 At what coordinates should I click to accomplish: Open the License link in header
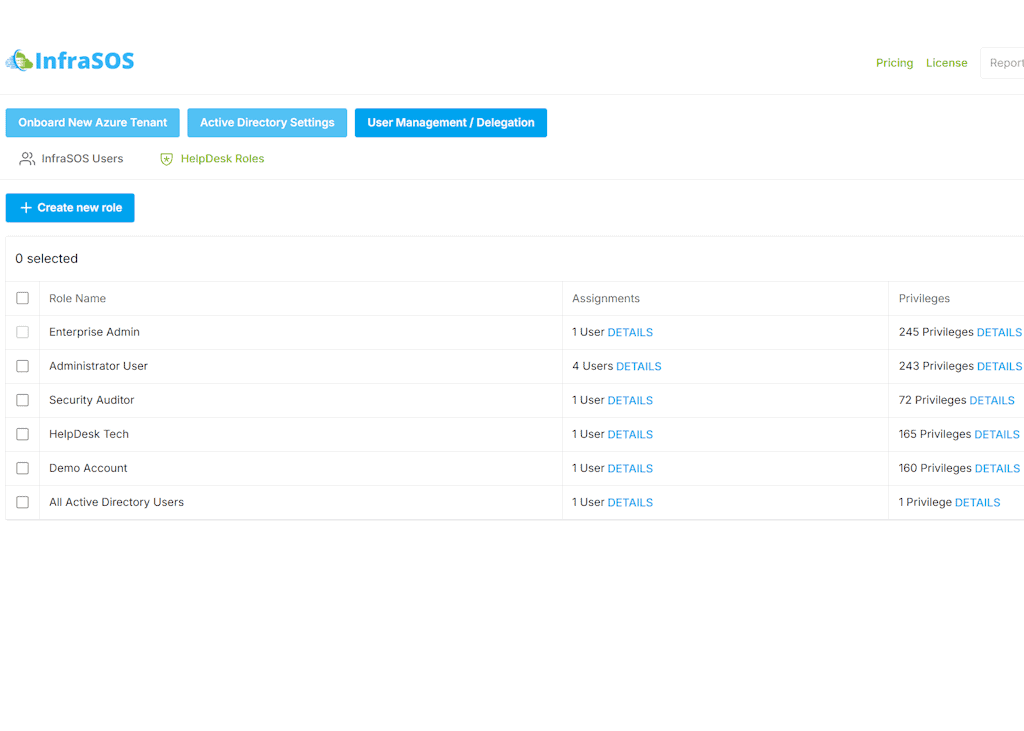point(946,63)
